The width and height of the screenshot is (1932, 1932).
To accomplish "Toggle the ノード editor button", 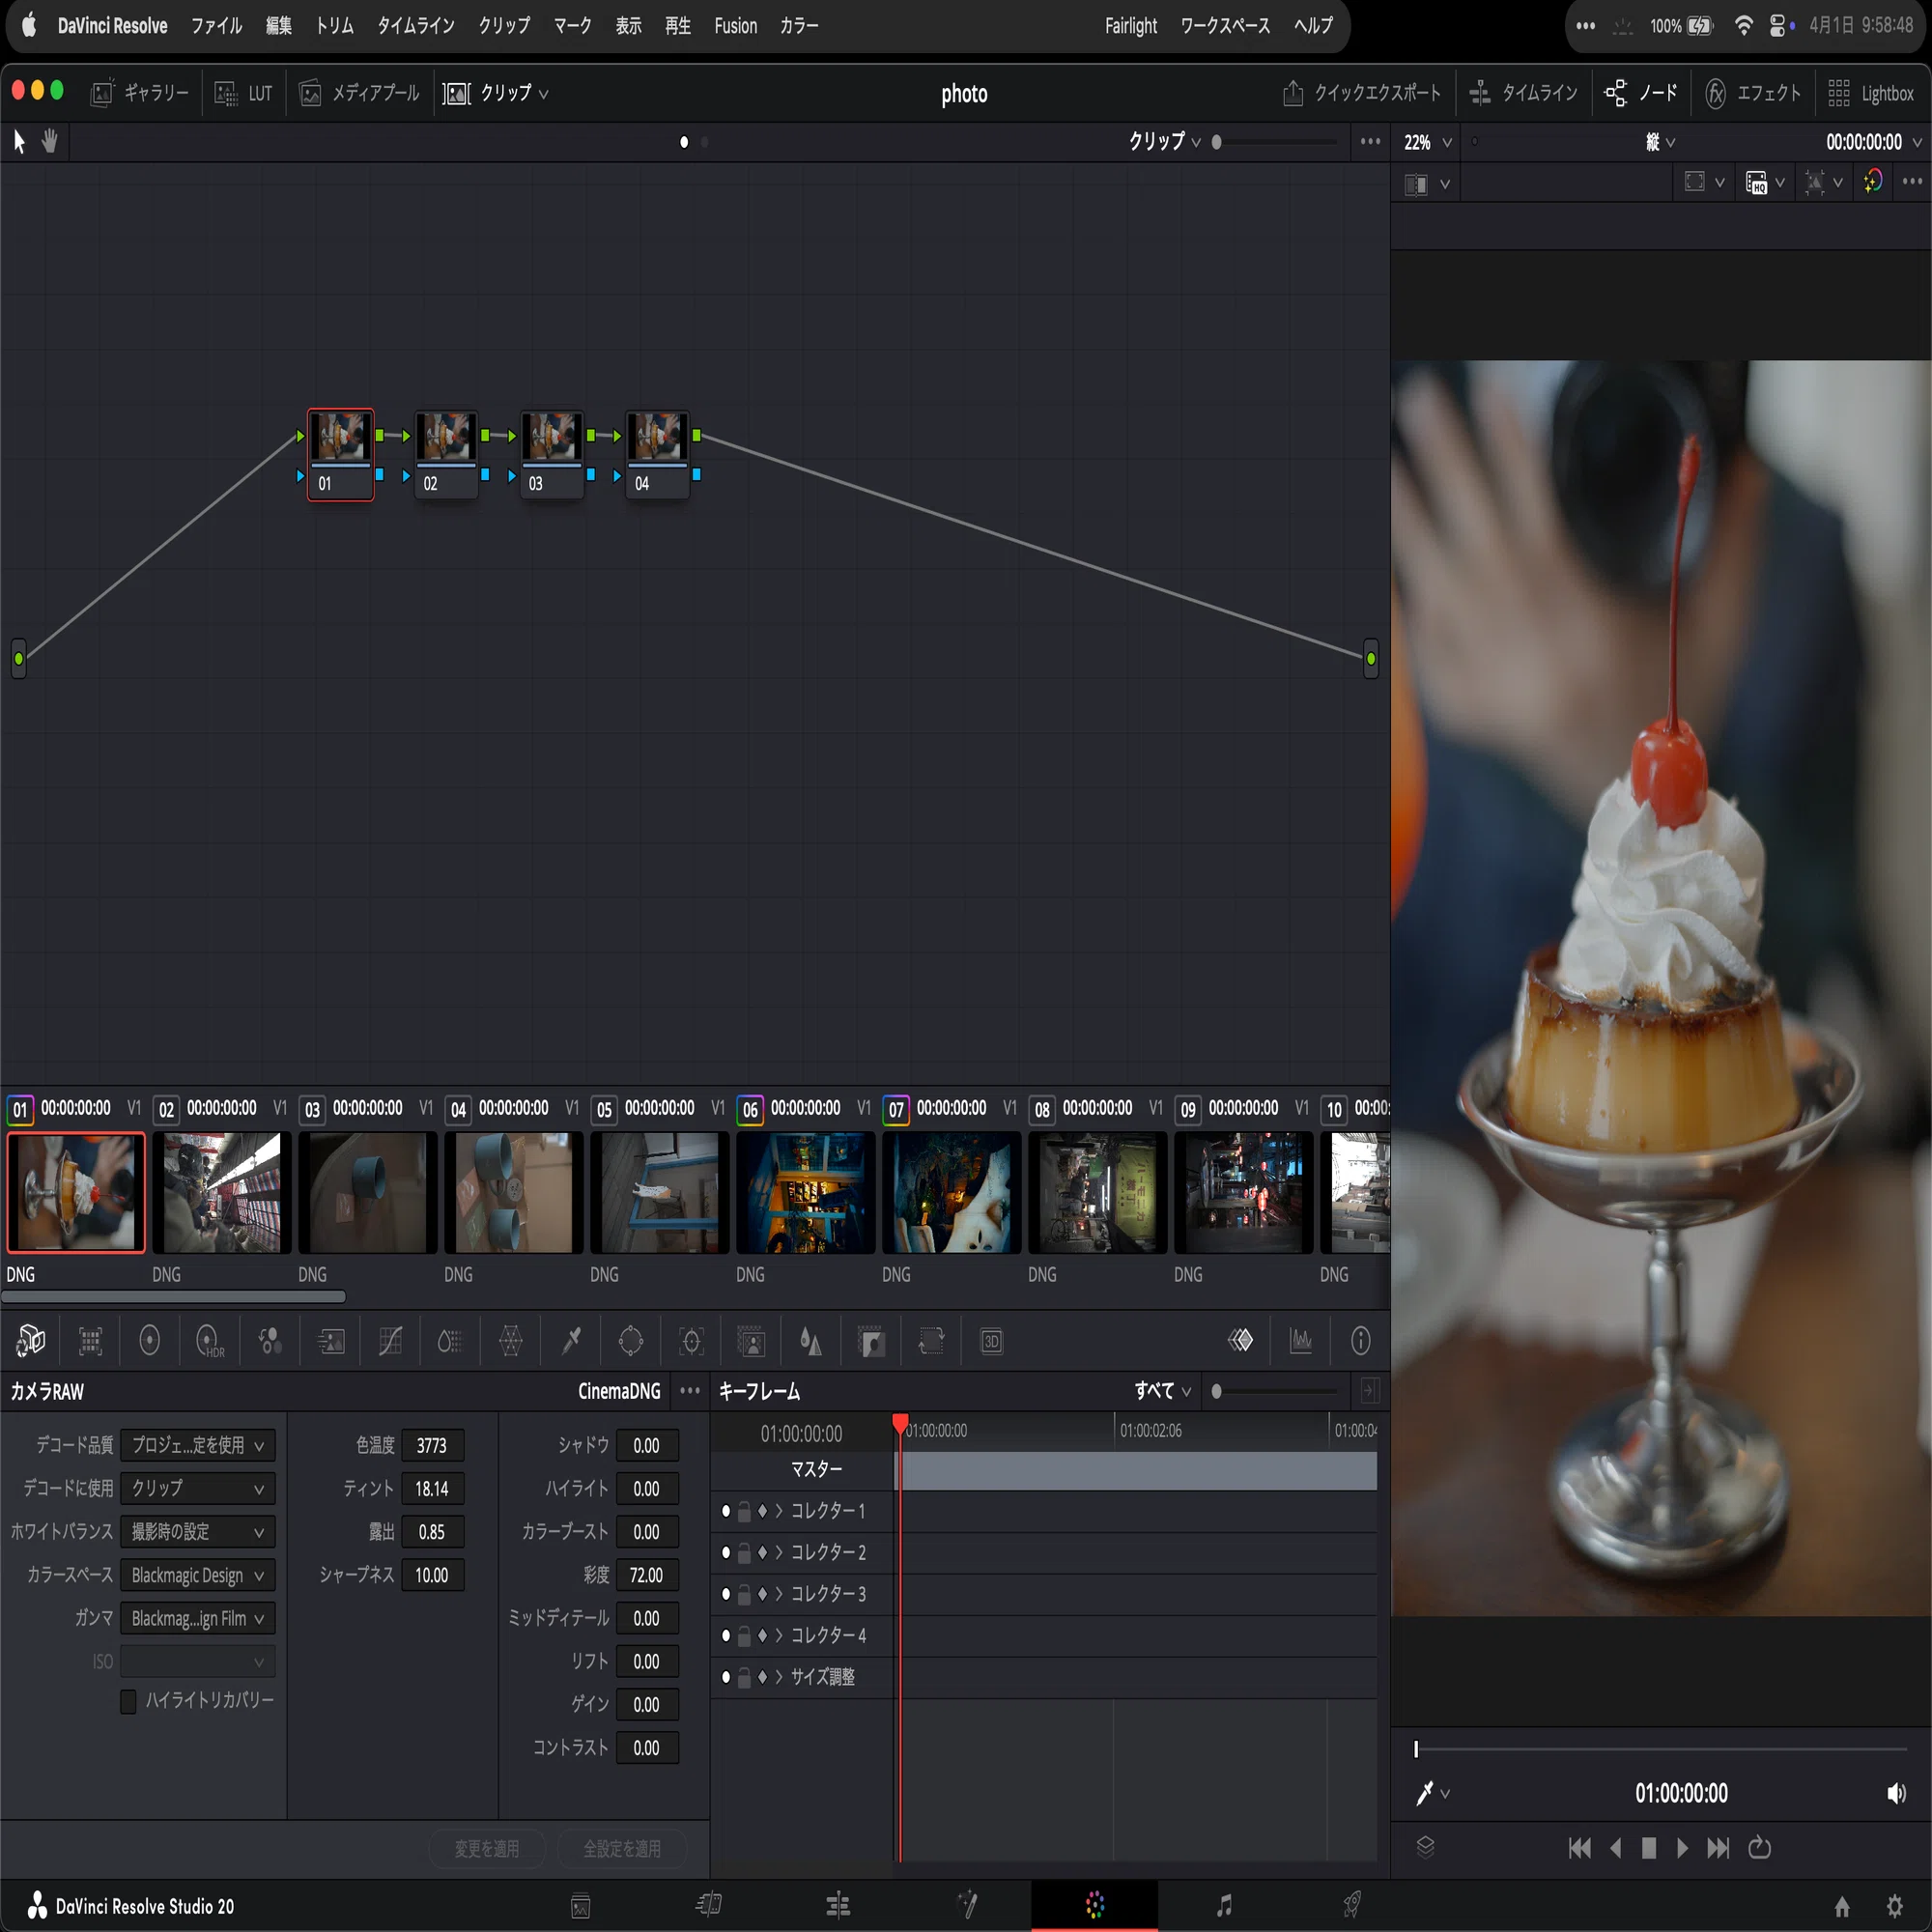I will click(1641, 93).
